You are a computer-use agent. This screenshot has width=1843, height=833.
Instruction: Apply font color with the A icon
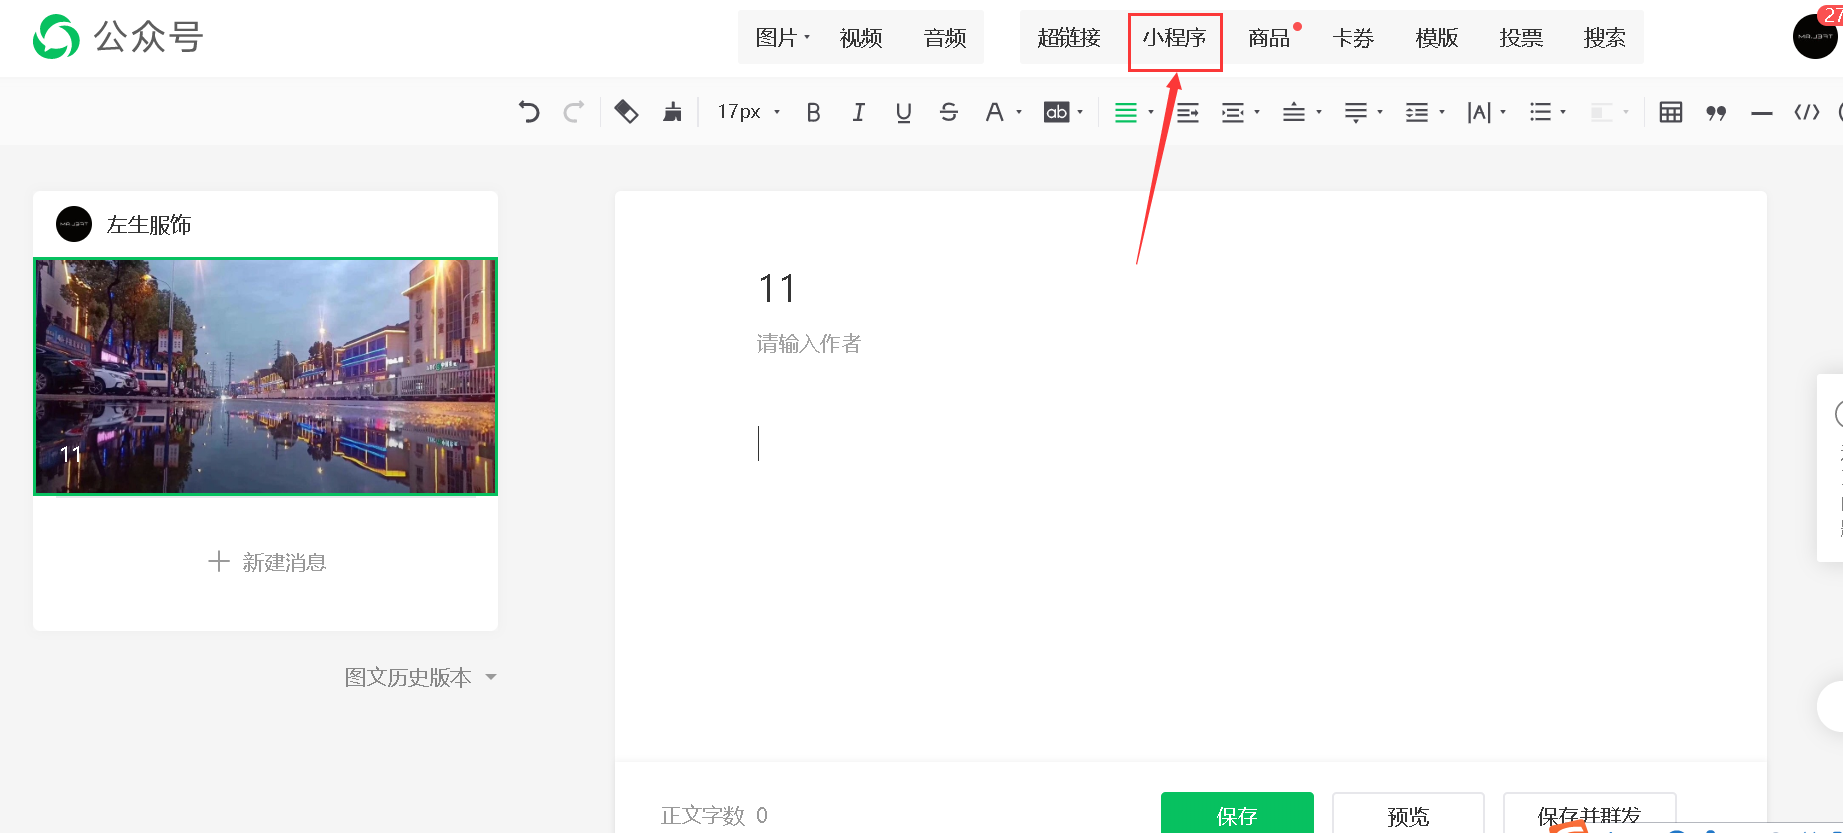(x=994, y=112)
